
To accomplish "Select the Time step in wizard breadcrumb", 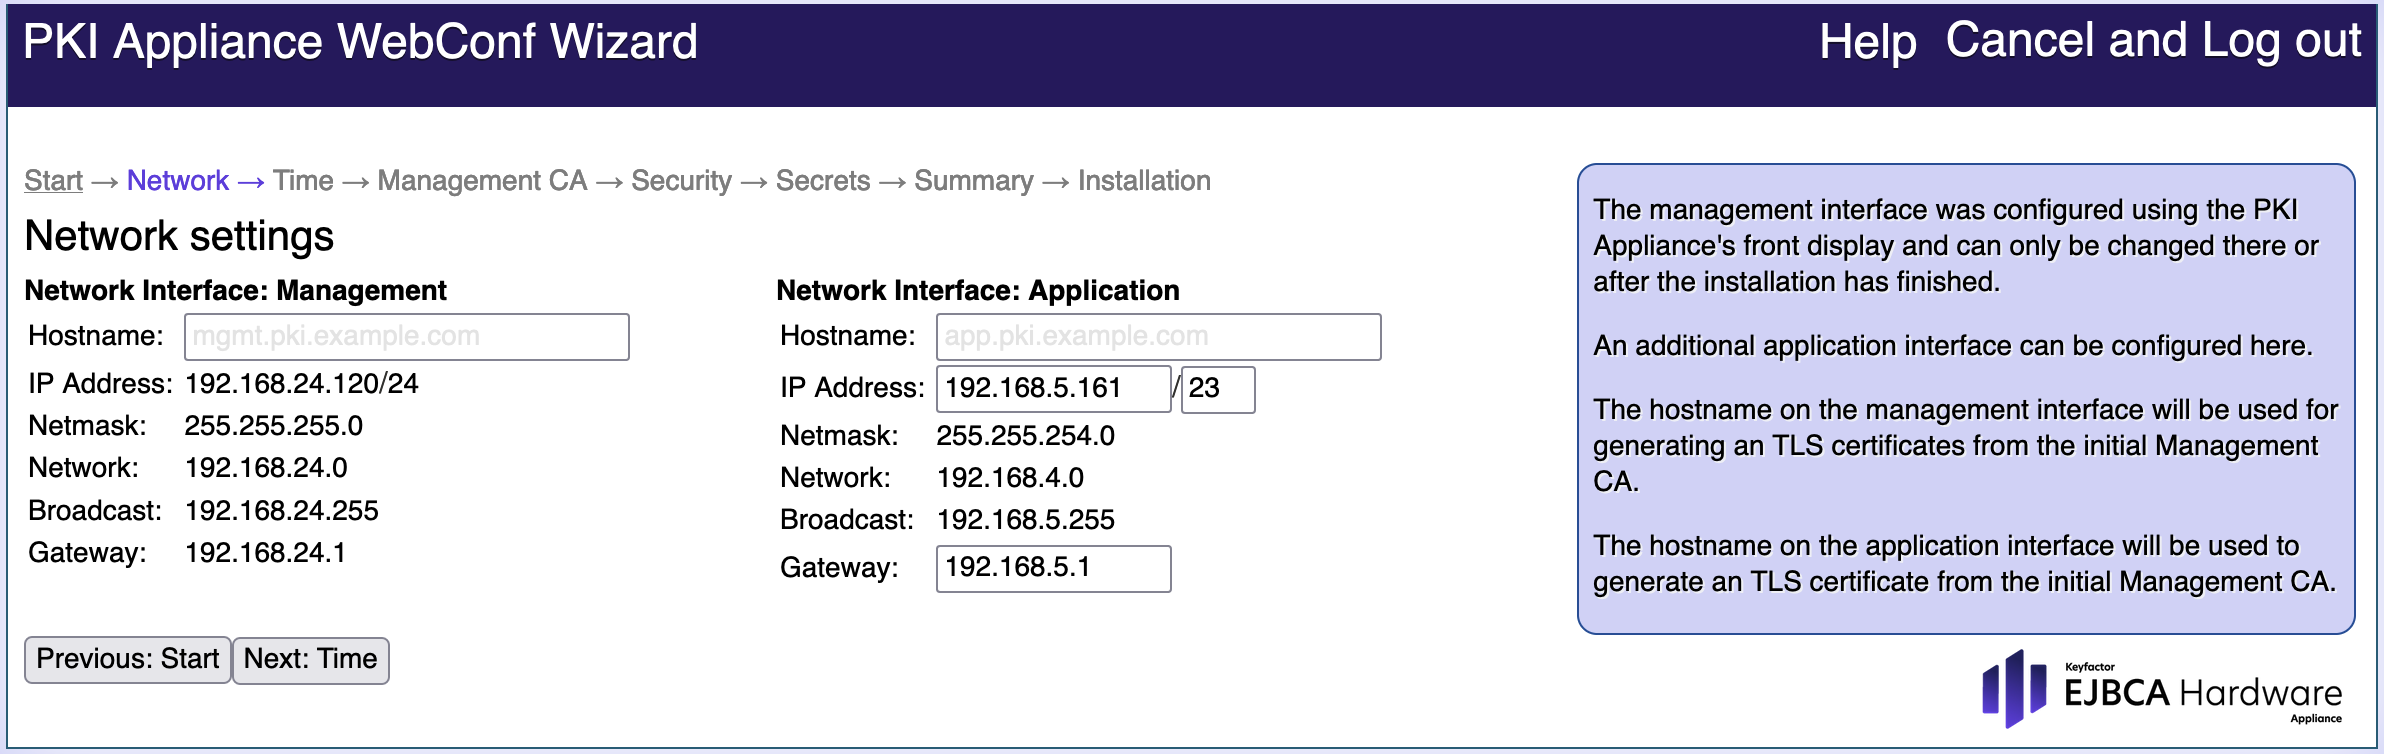I will pos(303,181).
